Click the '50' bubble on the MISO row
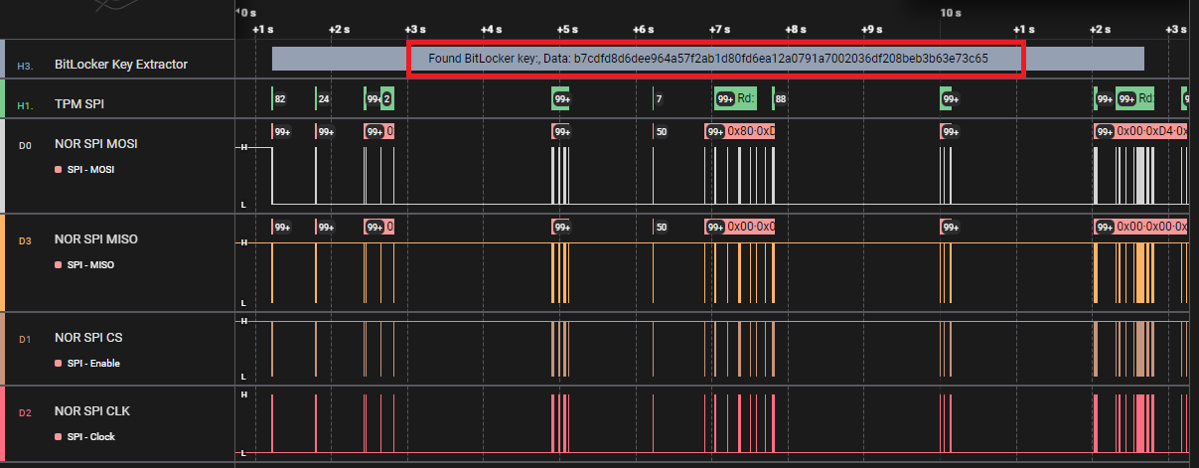This screenshot has width=1199, height=468. click(660, 227)
